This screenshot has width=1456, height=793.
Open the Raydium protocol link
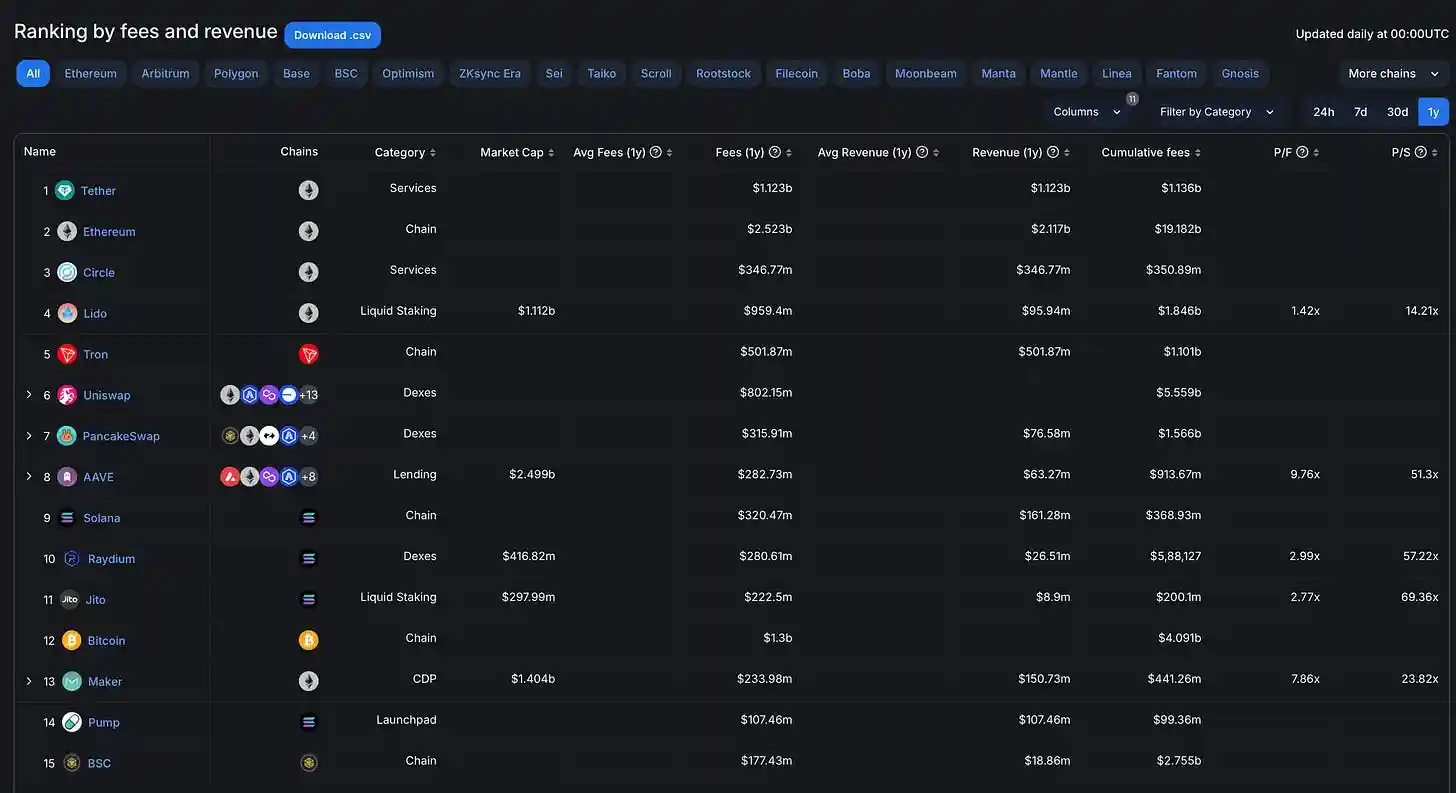(x=111, y=559)
